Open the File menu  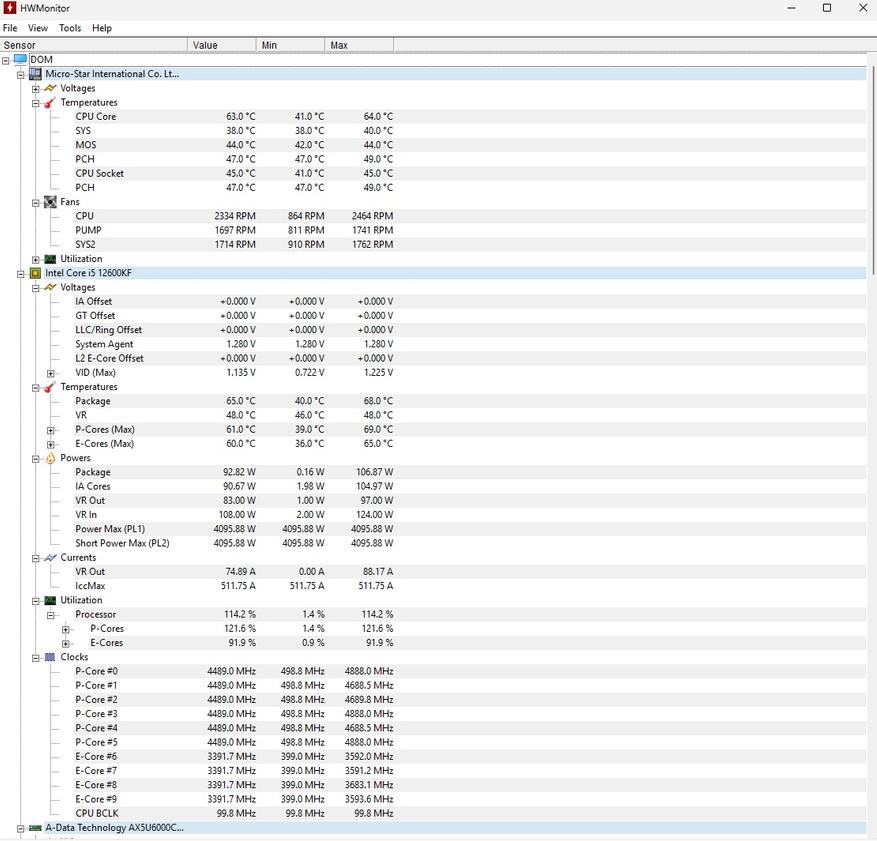(x=10, y=28)
